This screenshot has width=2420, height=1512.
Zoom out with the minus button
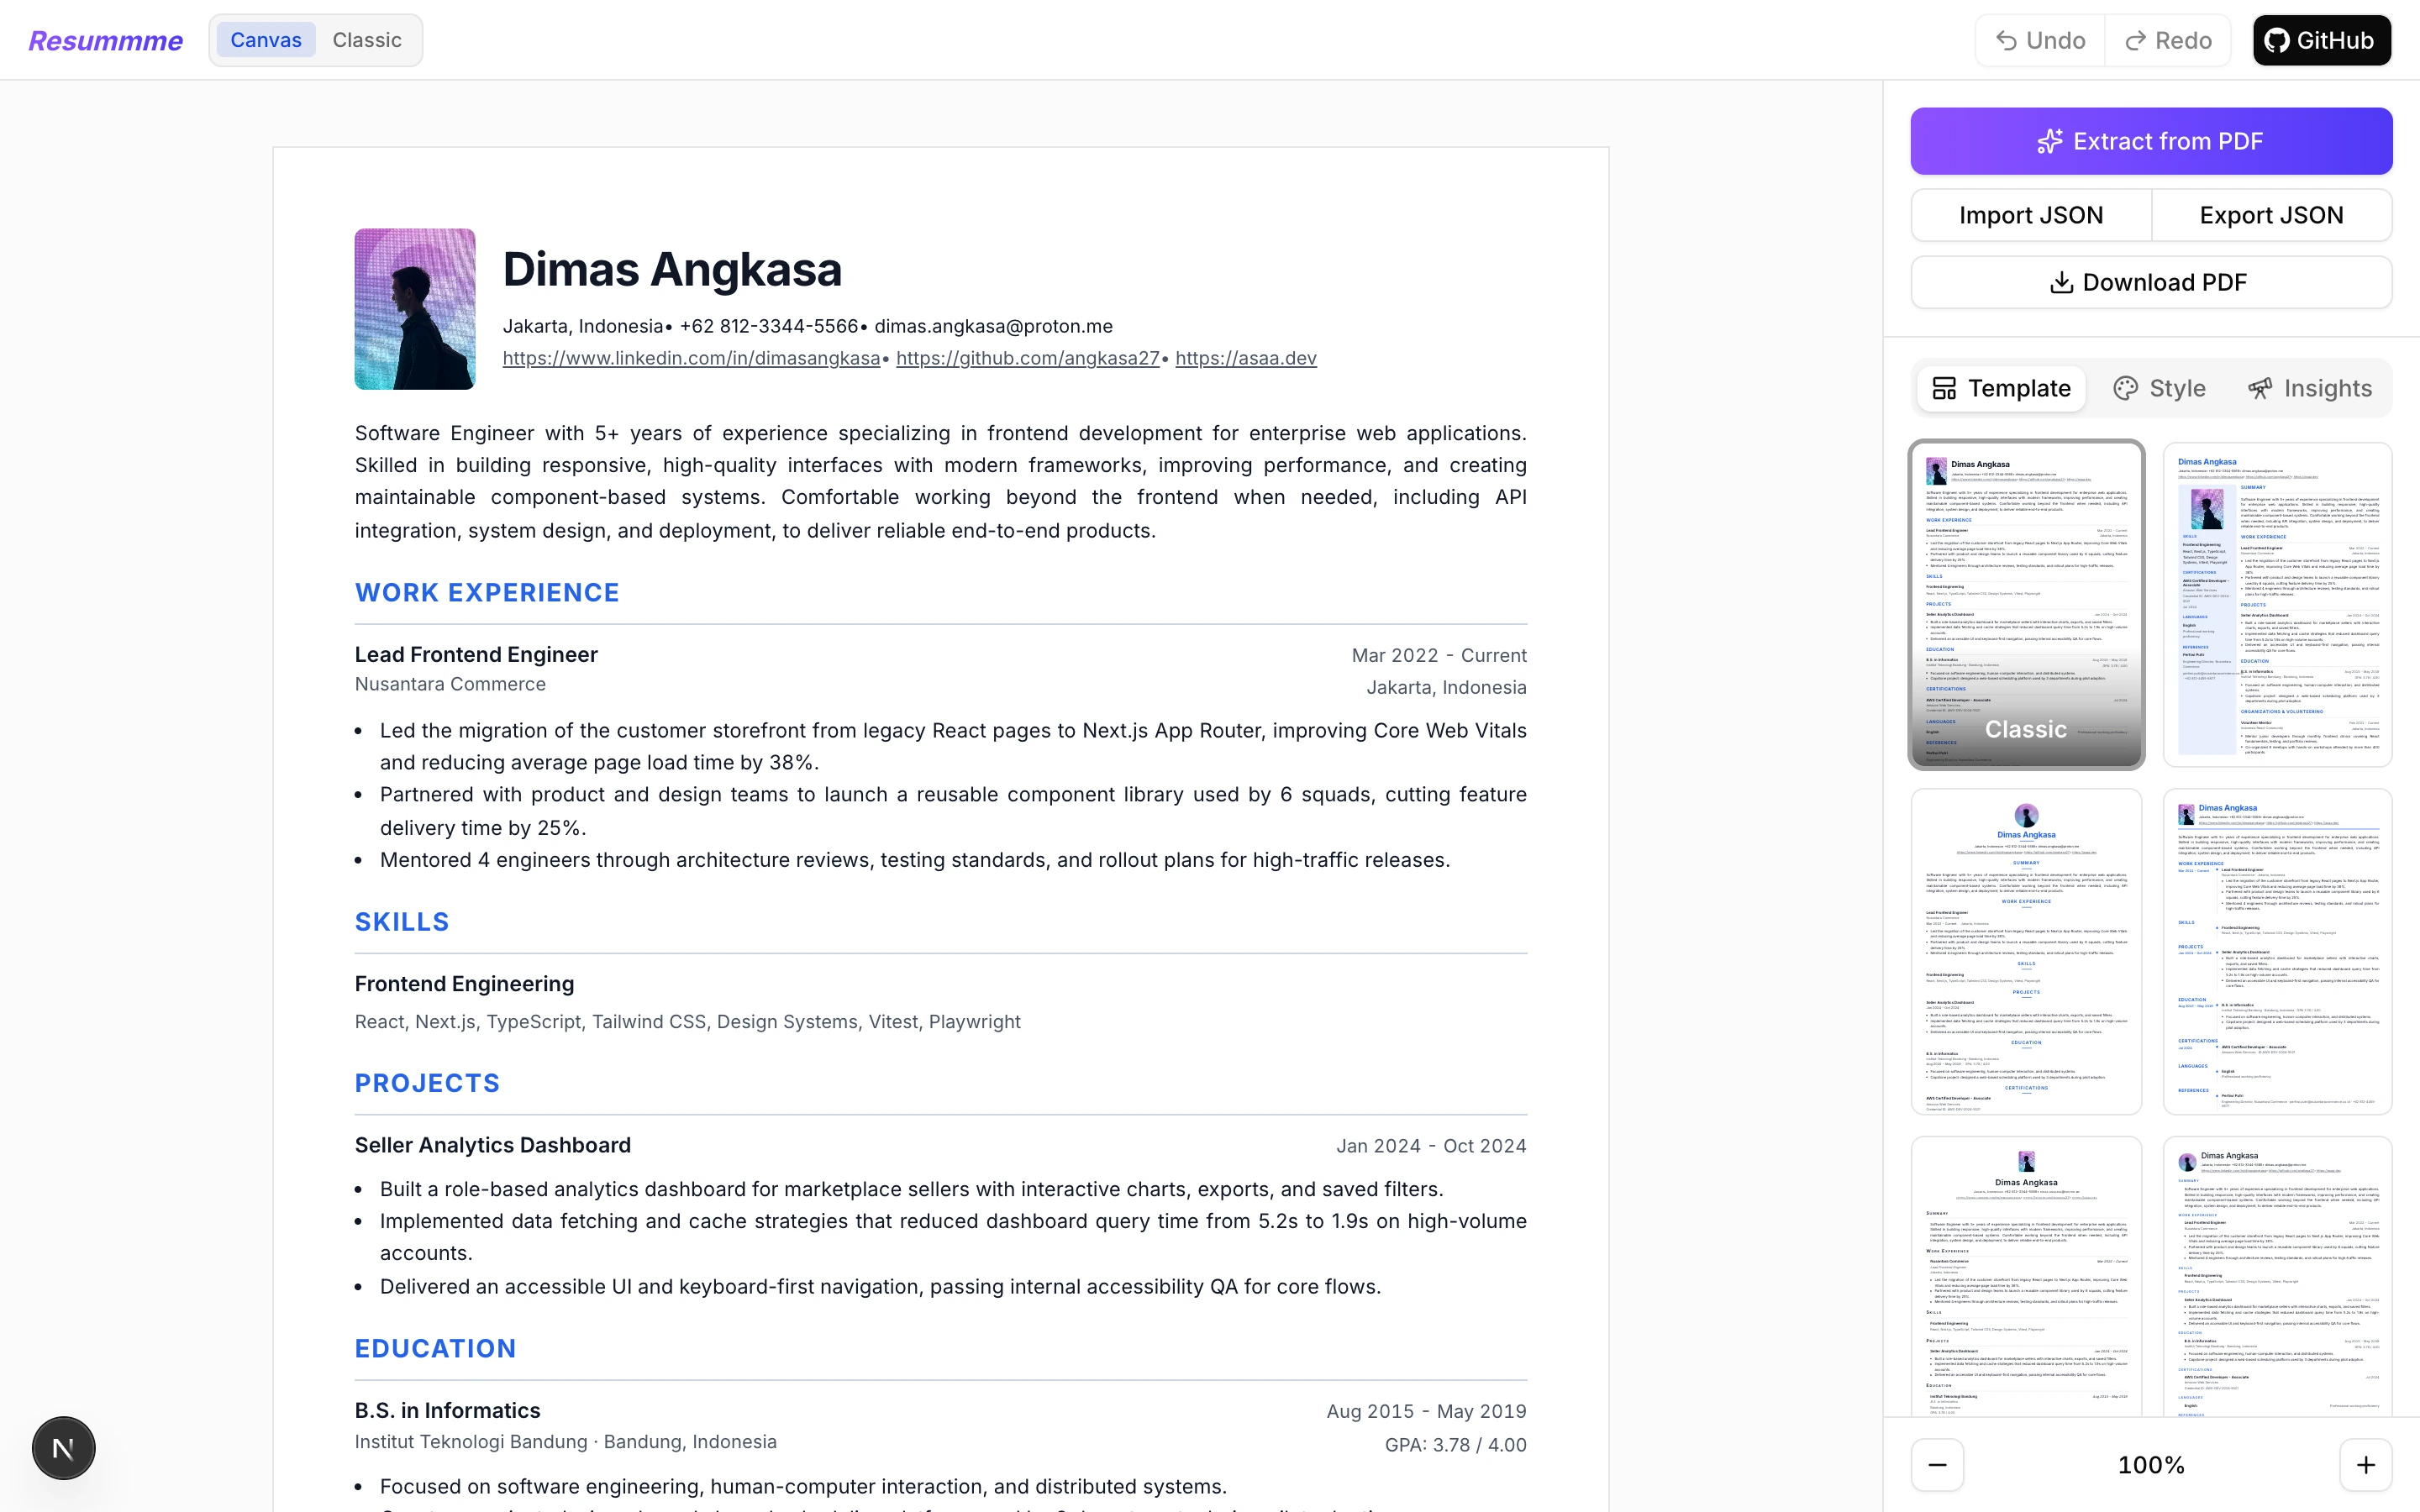point(1937,1465)
